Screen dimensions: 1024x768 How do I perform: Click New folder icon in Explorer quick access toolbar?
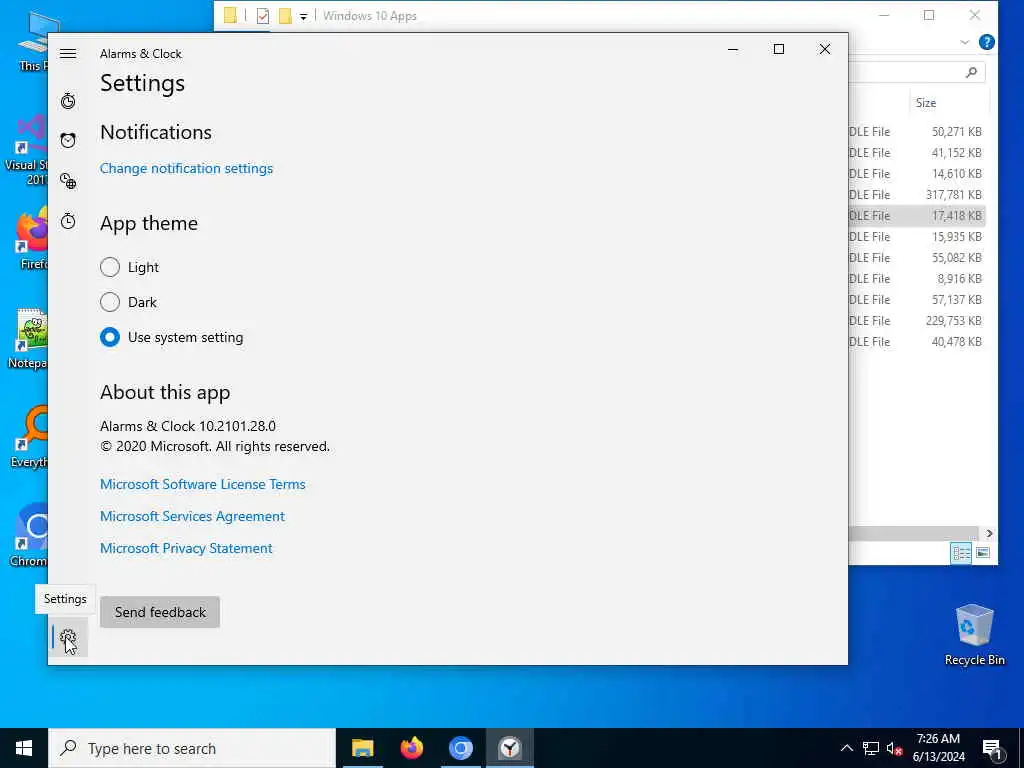(285, 16)
